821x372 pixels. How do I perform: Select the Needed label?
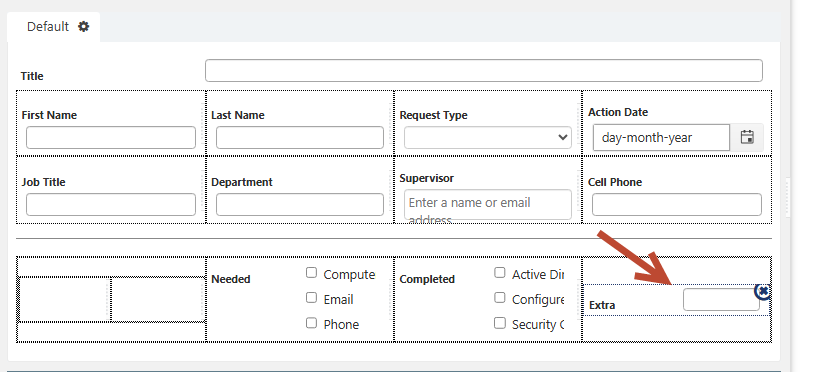click(x=231, y=279)
